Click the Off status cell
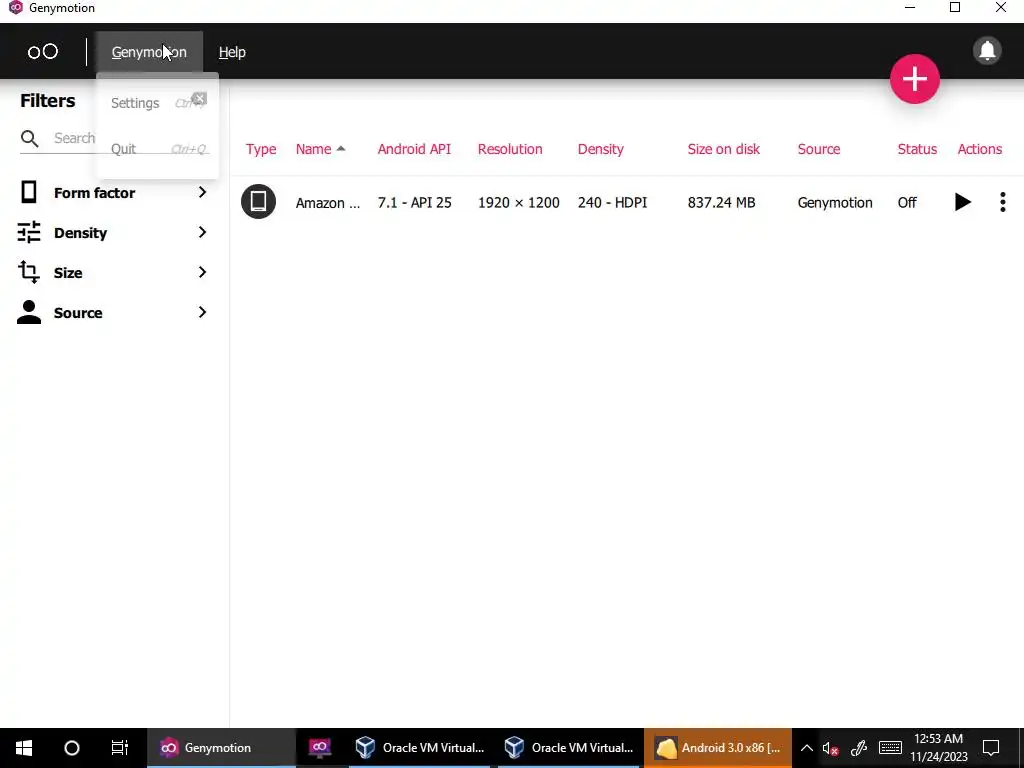Viewport: 1024px width, 768px height. [x=906, y=202]
